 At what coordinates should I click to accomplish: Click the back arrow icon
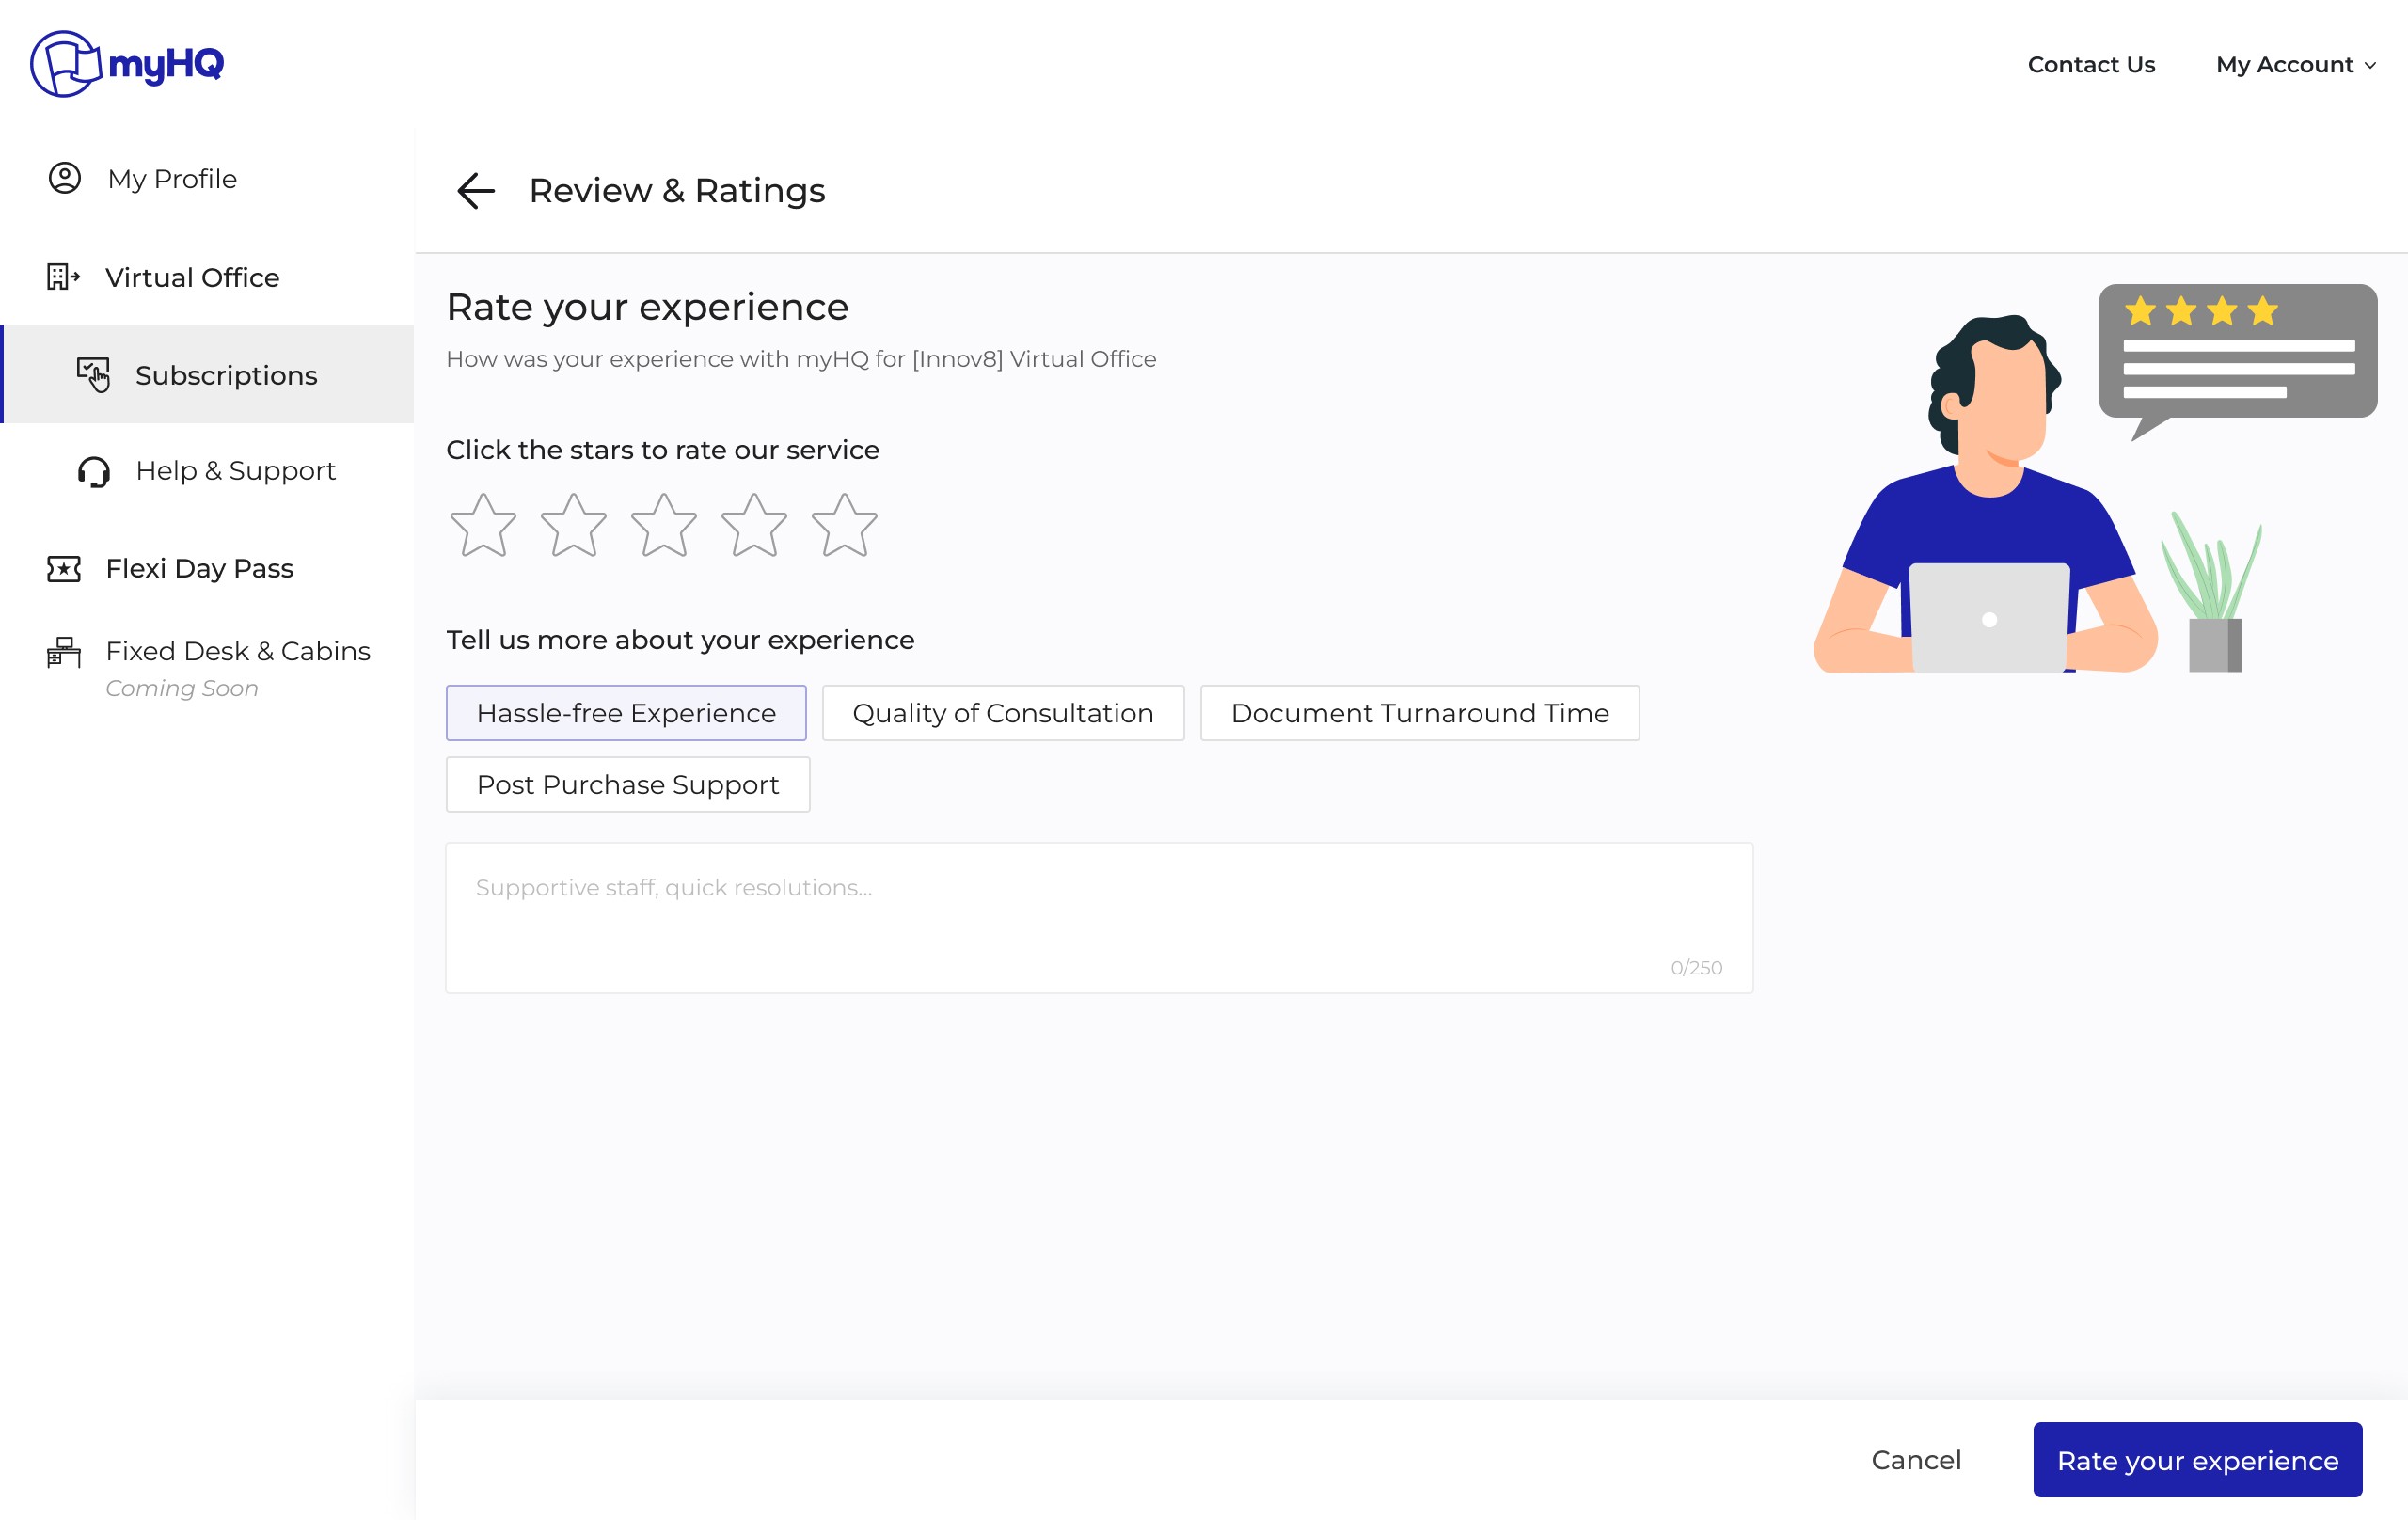(x=475, y=190)
